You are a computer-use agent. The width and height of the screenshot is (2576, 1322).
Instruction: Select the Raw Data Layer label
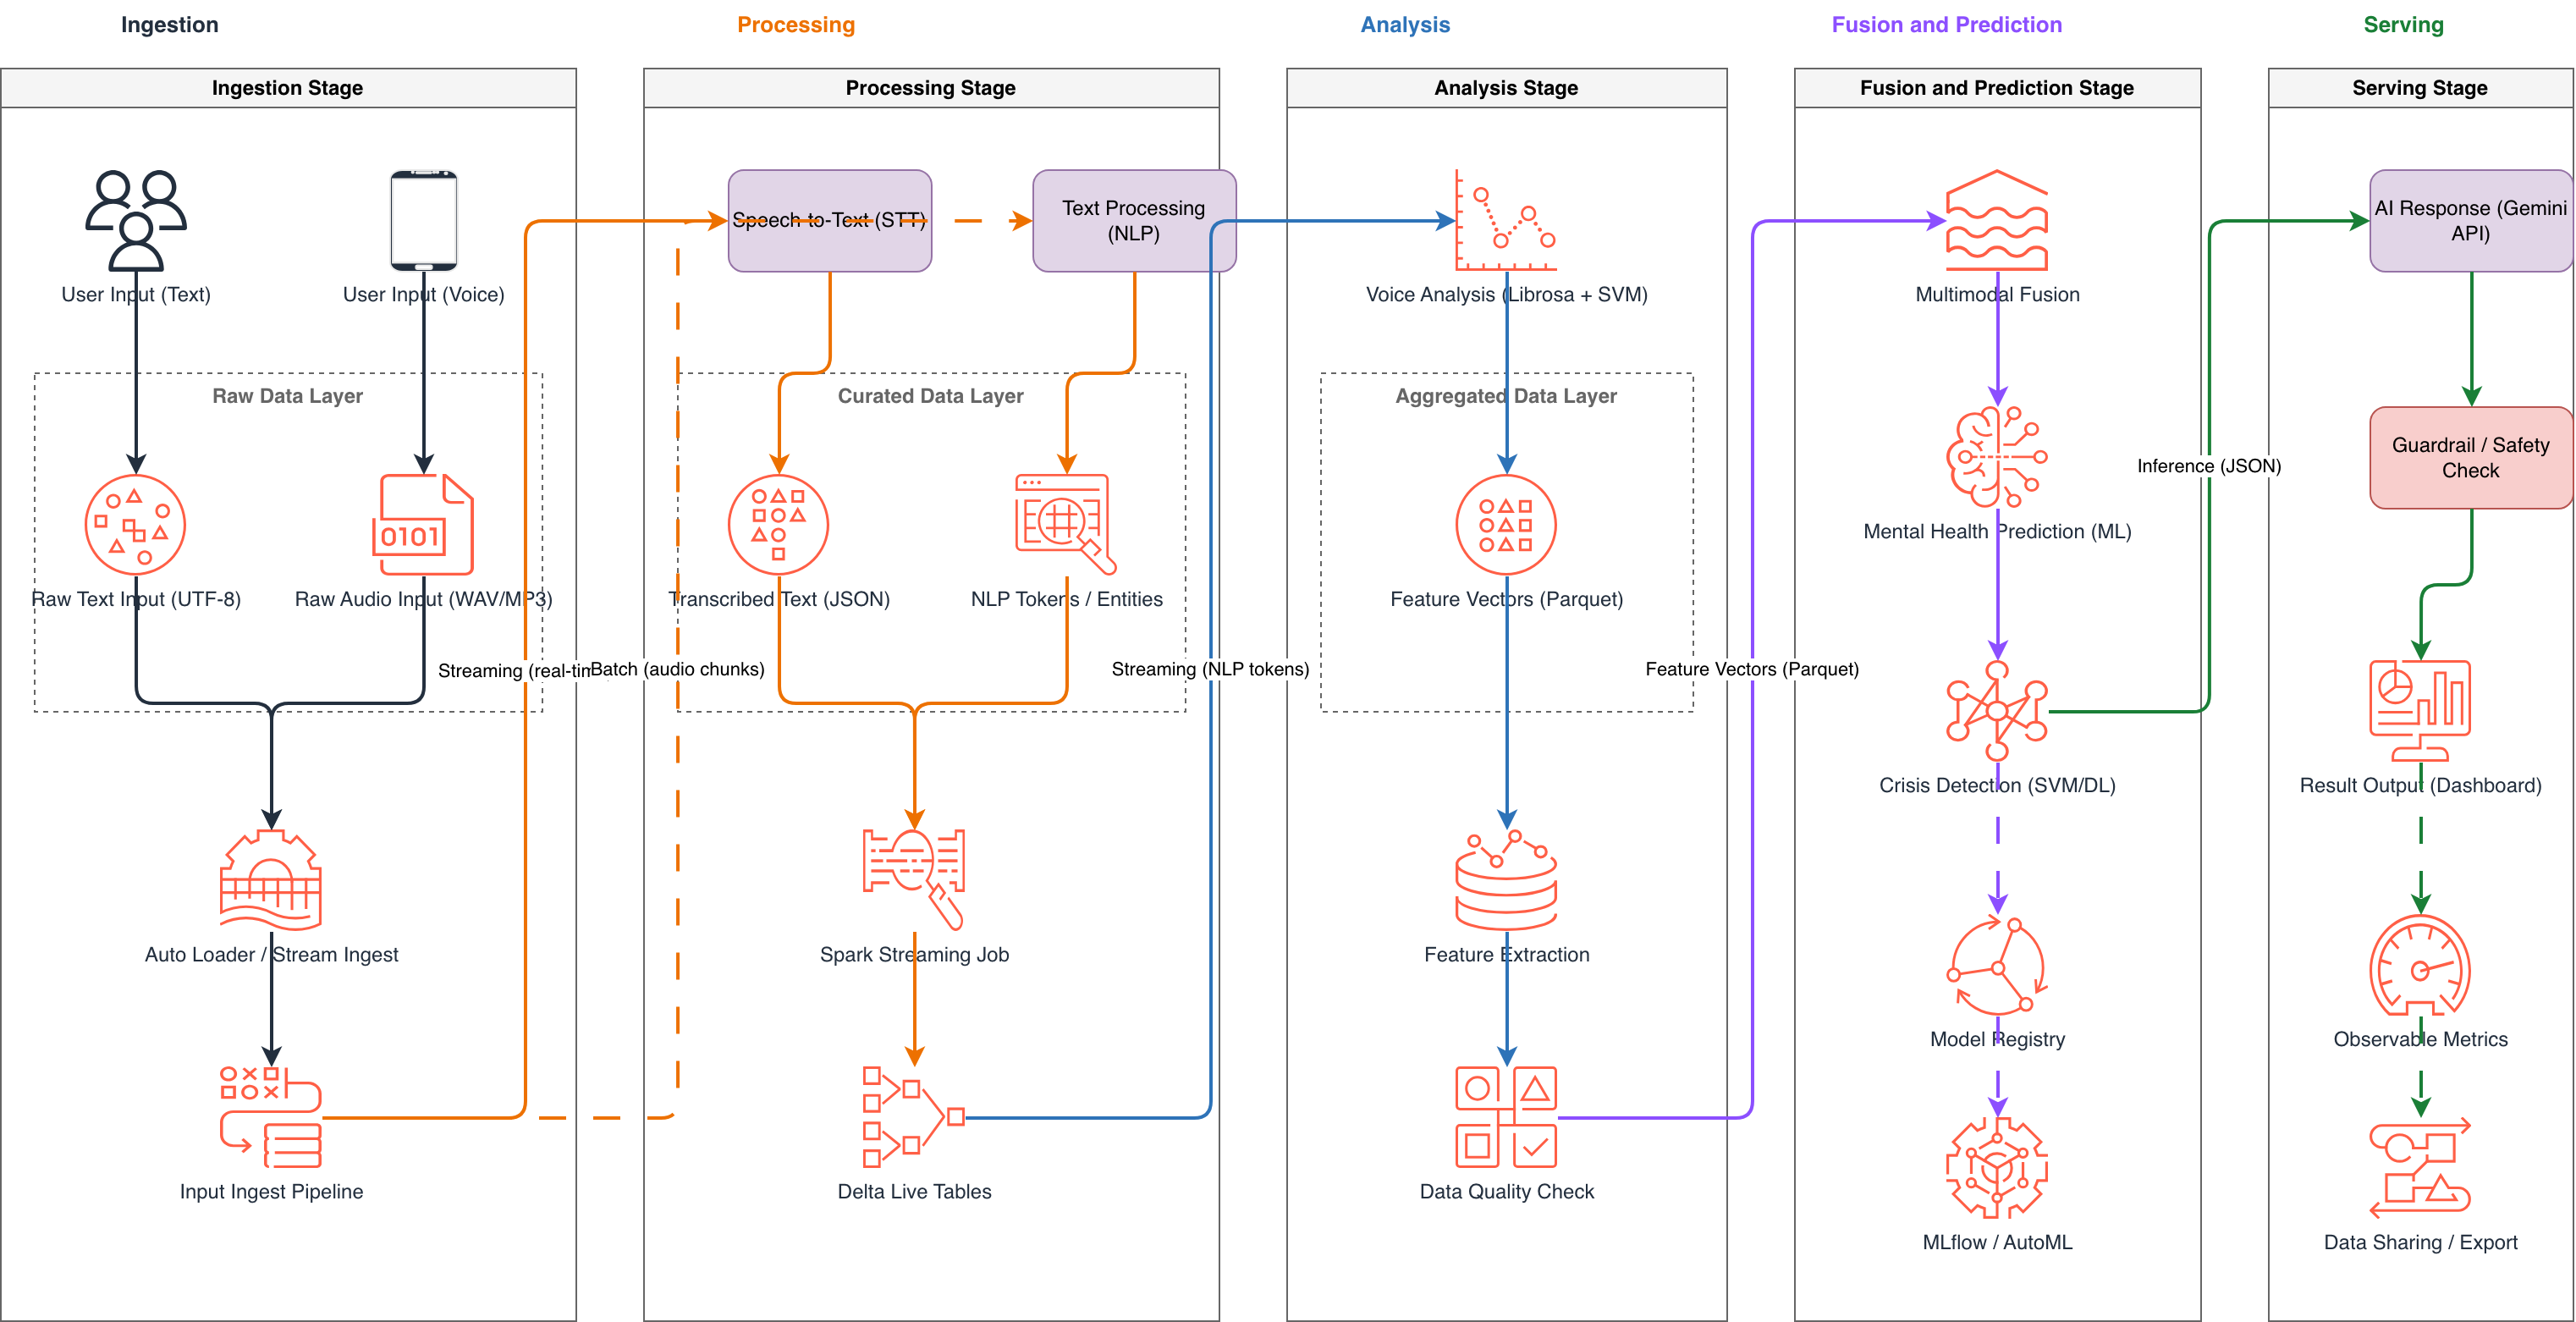(288, 396)
